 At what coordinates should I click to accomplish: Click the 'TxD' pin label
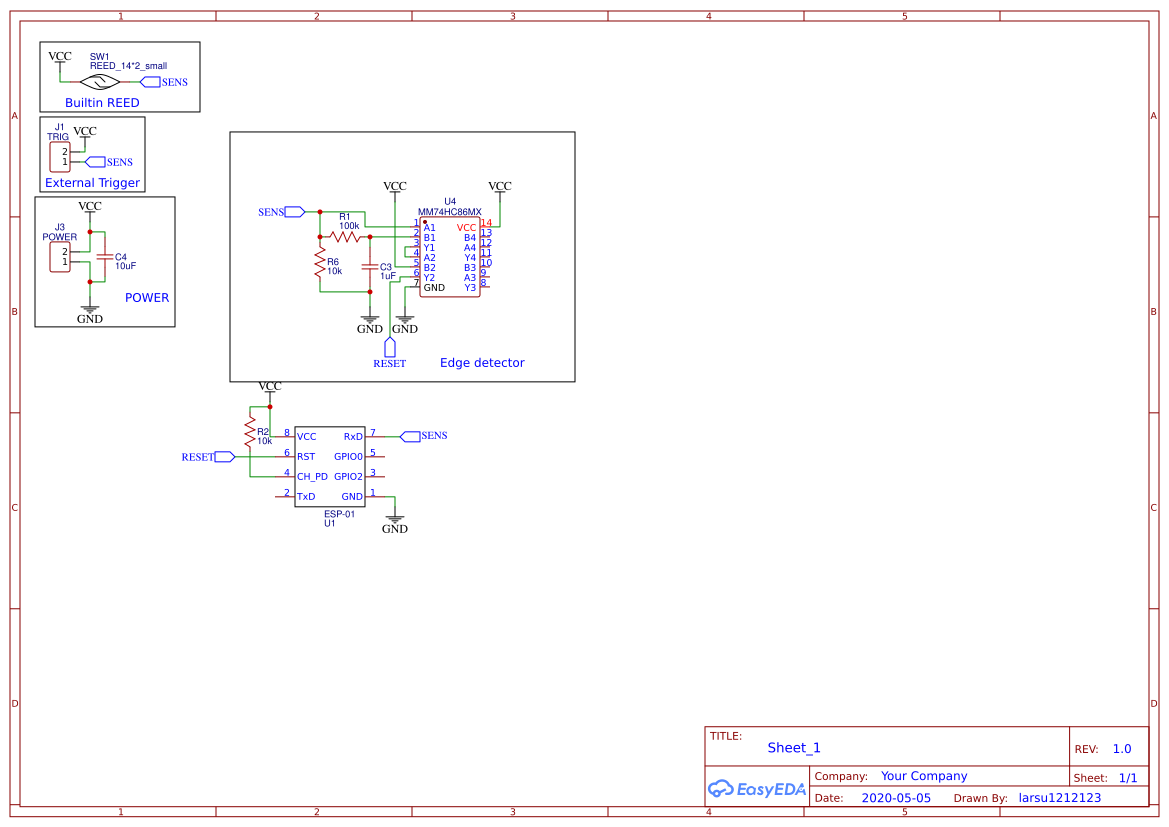[306, 497]
